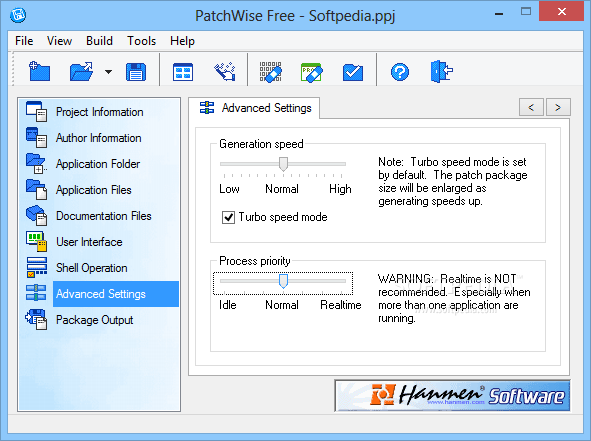Click the Package Output sidebar icon
591x441 pixels.
tap(36, 319)
